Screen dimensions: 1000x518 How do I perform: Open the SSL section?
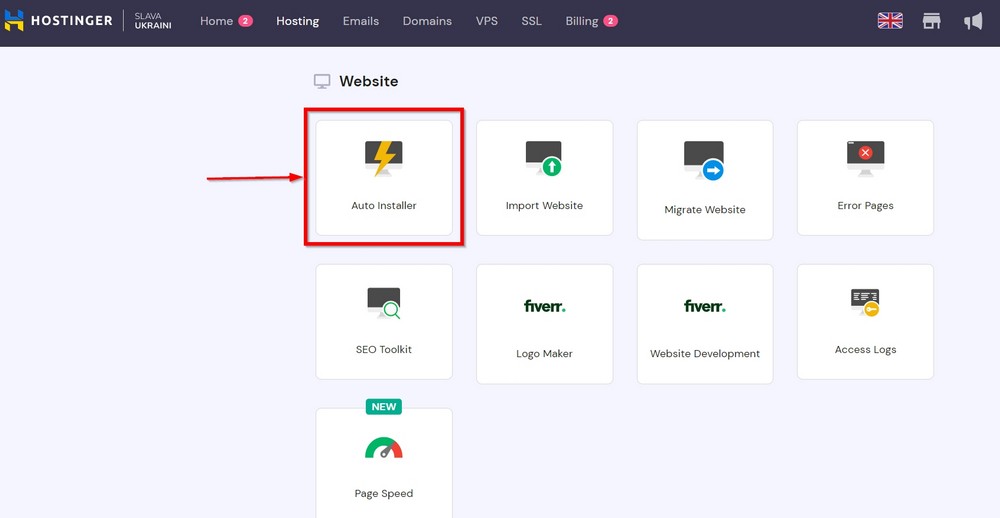click(531, 21)
